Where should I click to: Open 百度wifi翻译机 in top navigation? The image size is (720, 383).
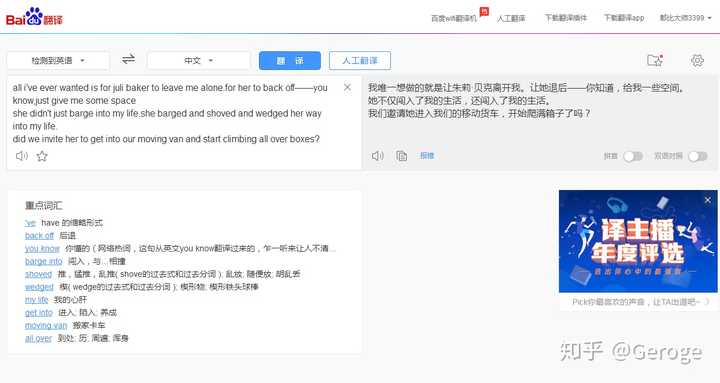454,18
